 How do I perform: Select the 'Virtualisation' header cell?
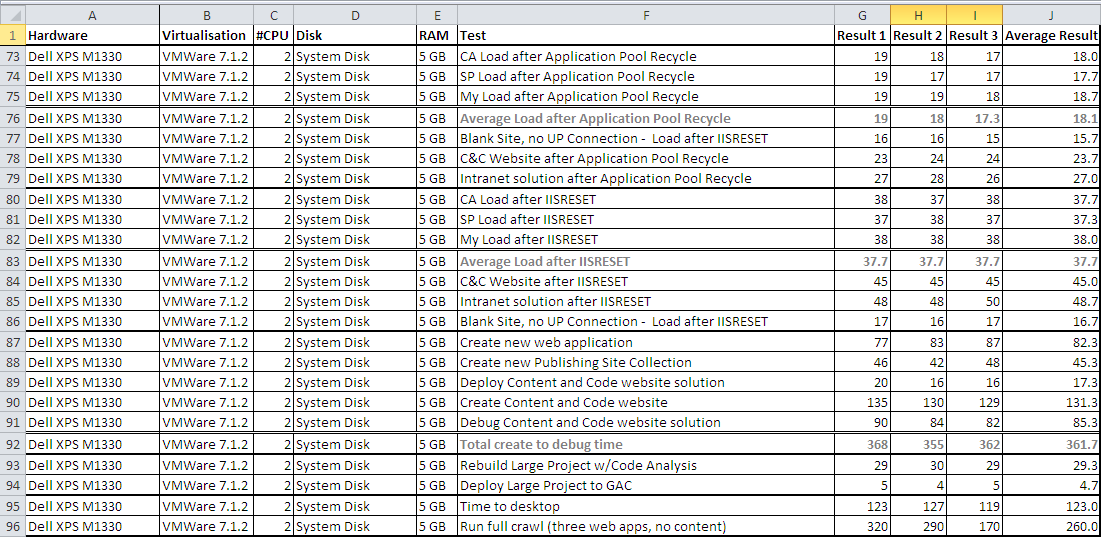pos(206,35)
